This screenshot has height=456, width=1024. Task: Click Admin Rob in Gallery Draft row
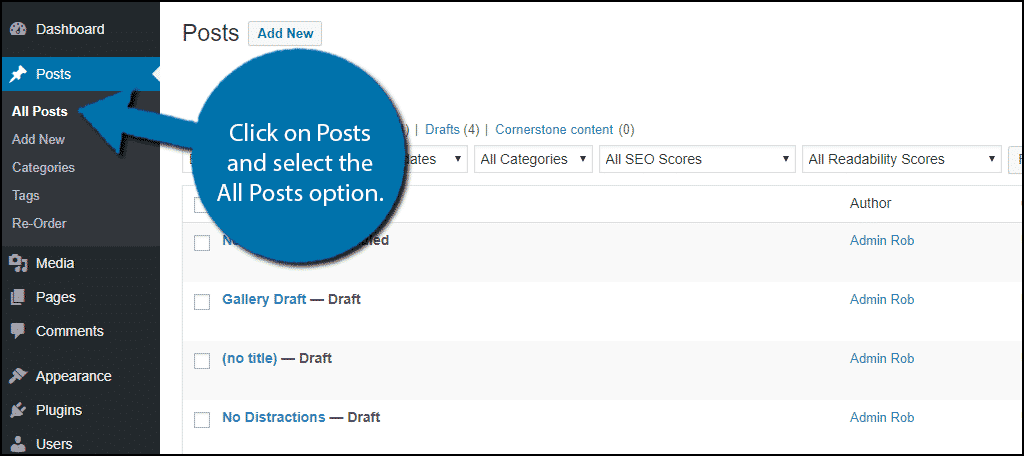click(x=882, y=299)
